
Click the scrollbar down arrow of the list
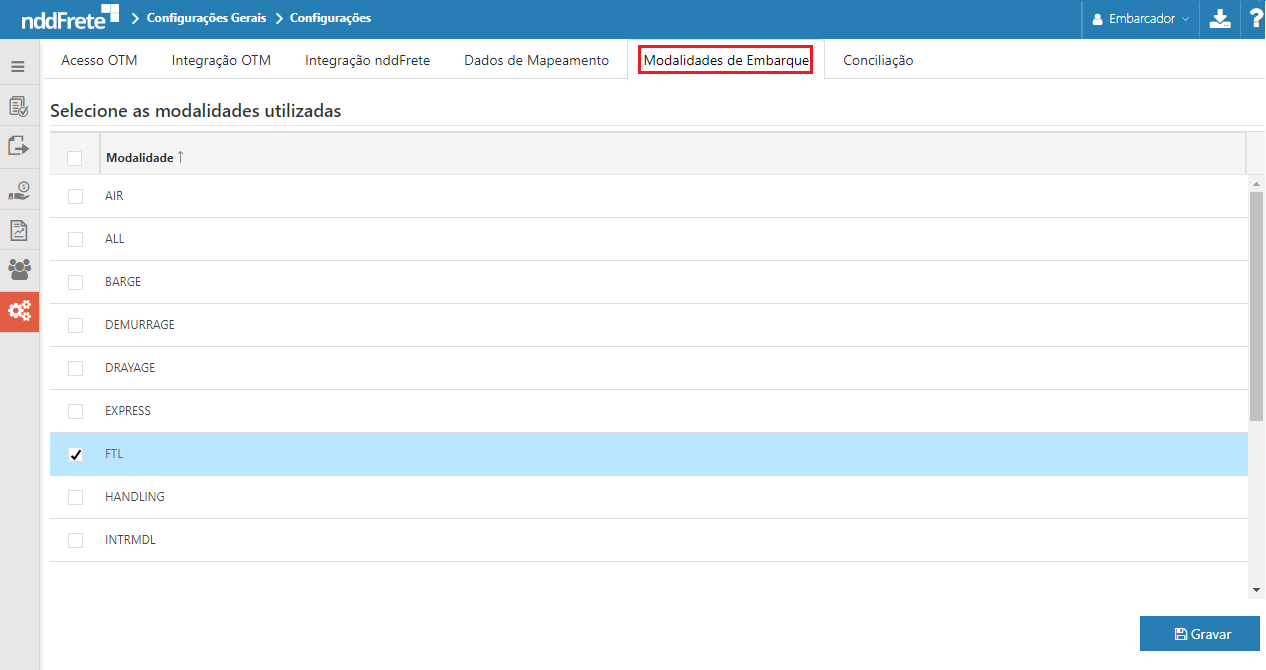click(1257, 590)
